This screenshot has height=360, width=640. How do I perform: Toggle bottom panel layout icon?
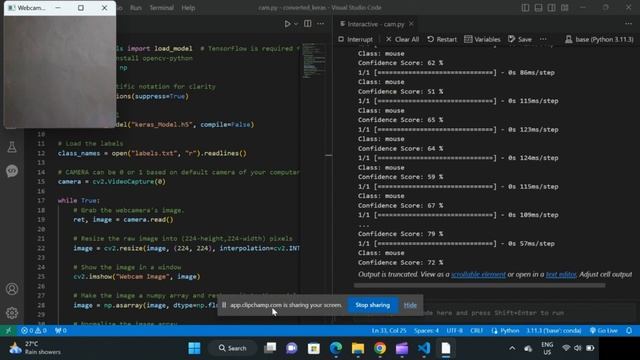tap(538, 8)
